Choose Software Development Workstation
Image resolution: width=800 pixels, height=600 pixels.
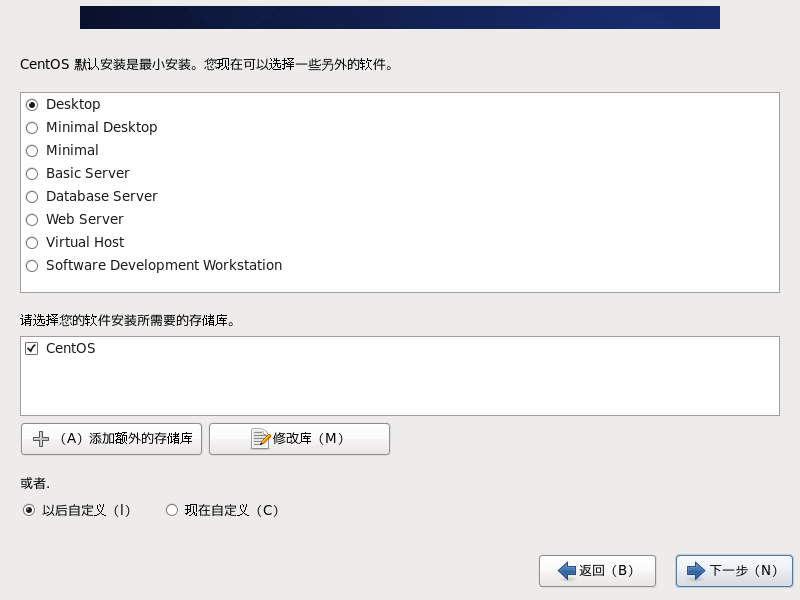pos(32,266)
